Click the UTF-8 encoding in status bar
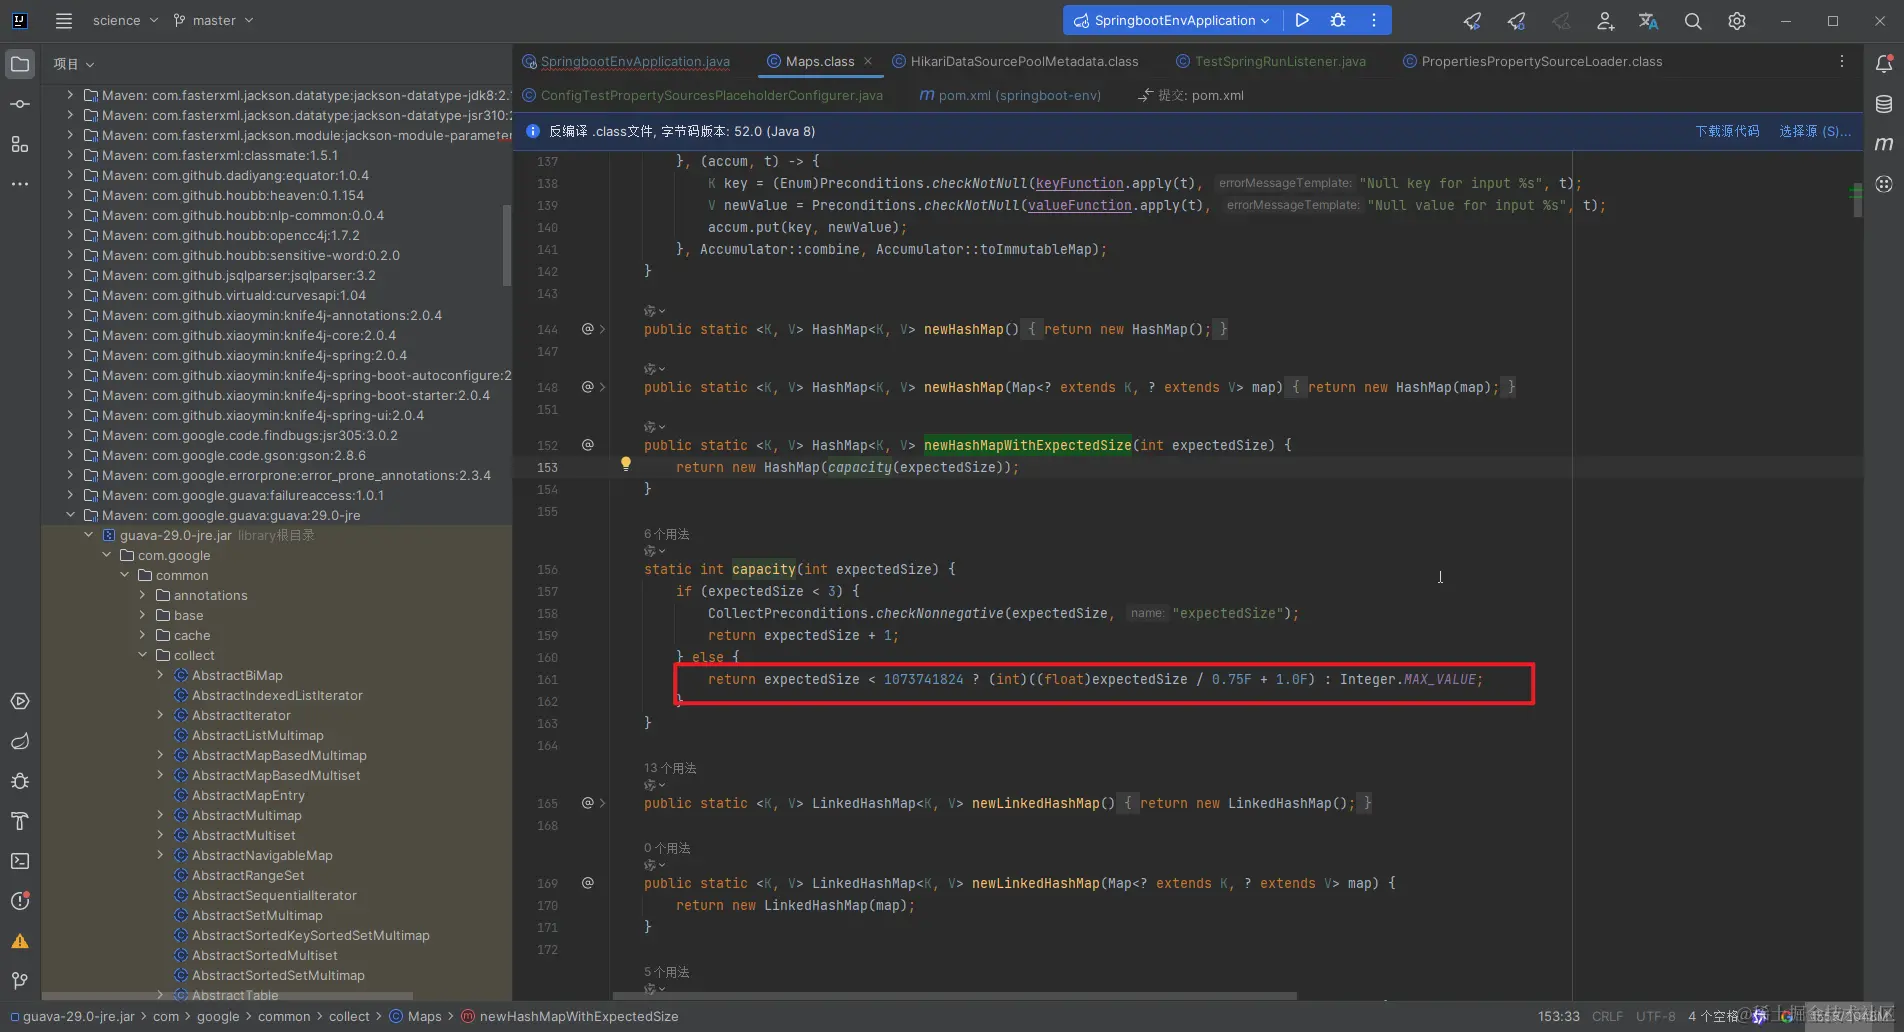Viewport: 1904px width, 1032px height. tap(1655, 1016)
